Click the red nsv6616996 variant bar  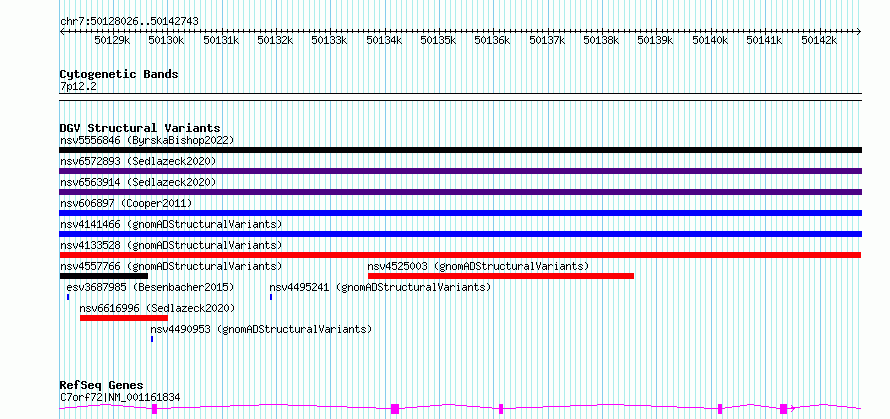click(124, 318)
